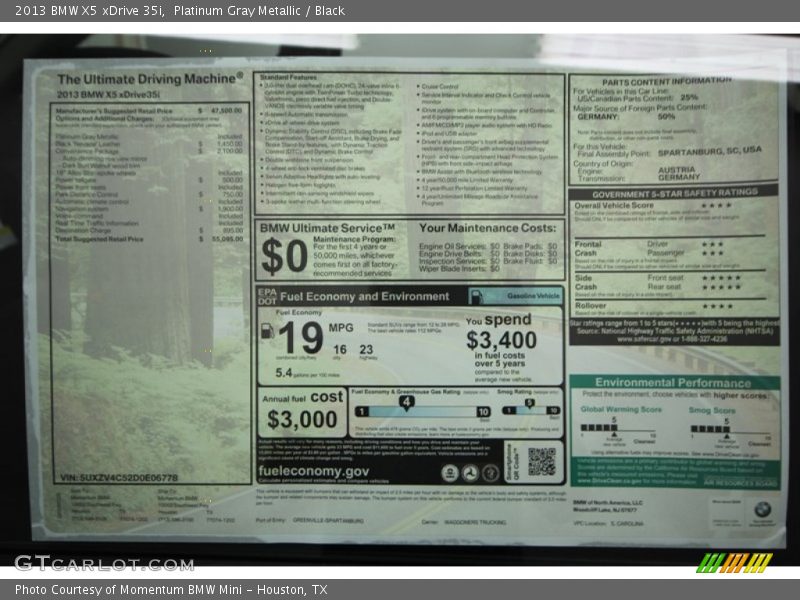Click the "Your Maintenance Costs:" heading
Viewport: 800px width, 600px height.
[x=487, y=228]
